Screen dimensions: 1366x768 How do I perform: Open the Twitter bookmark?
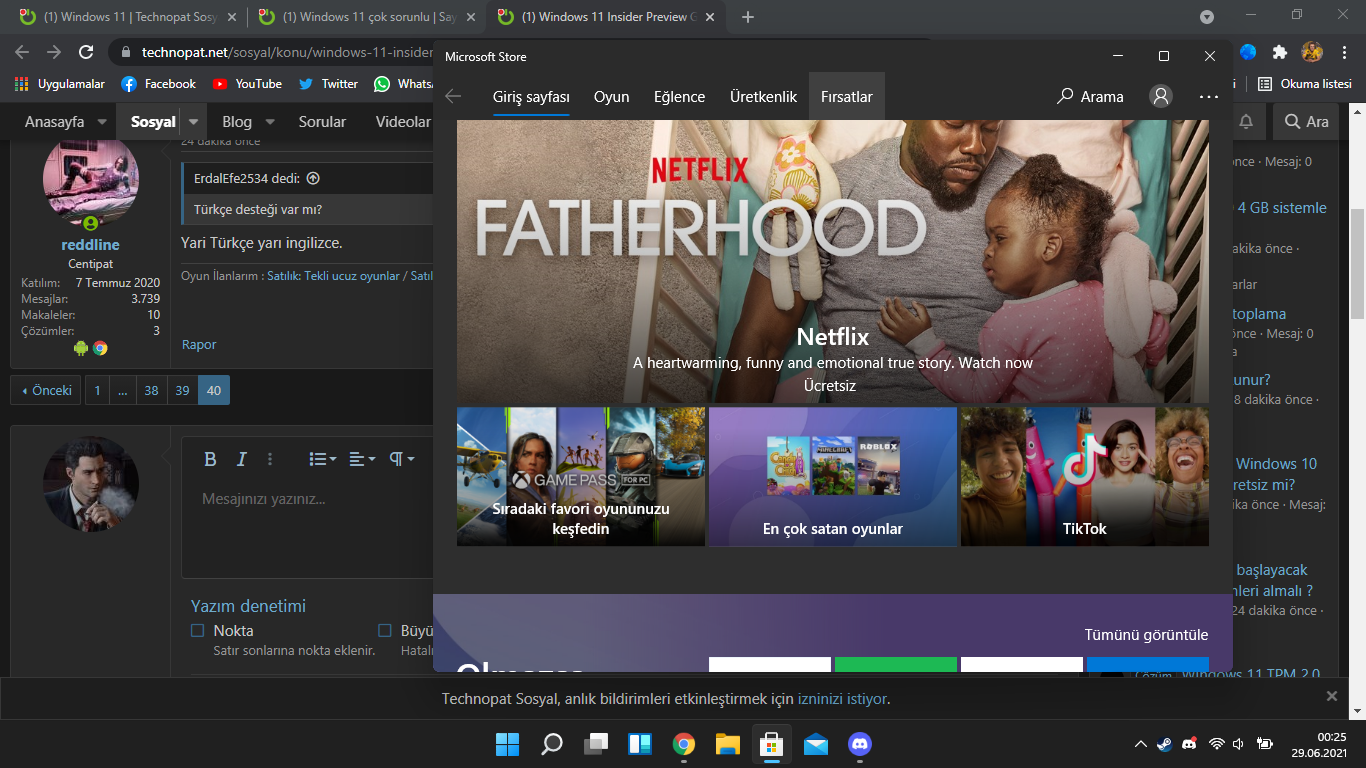[x=328, y=84]
